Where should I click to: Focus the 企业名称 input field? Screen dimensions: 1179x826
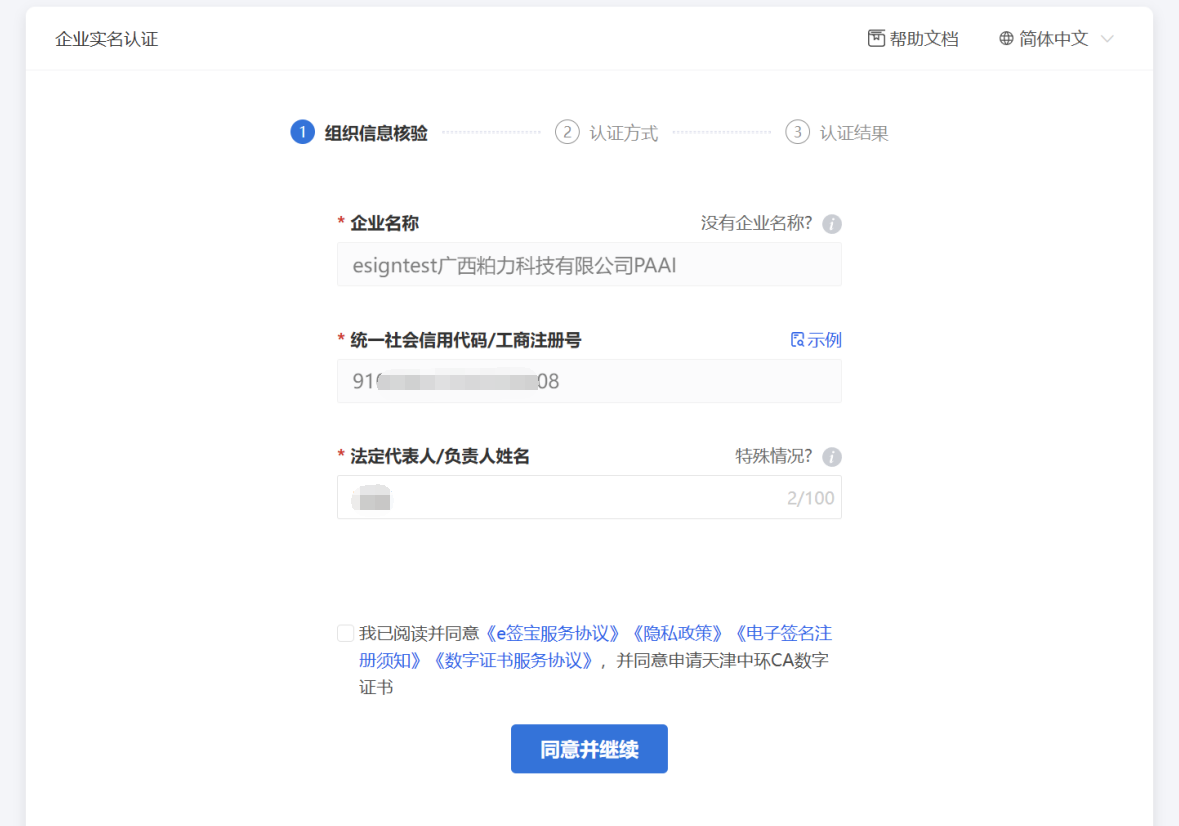point(589,265)
